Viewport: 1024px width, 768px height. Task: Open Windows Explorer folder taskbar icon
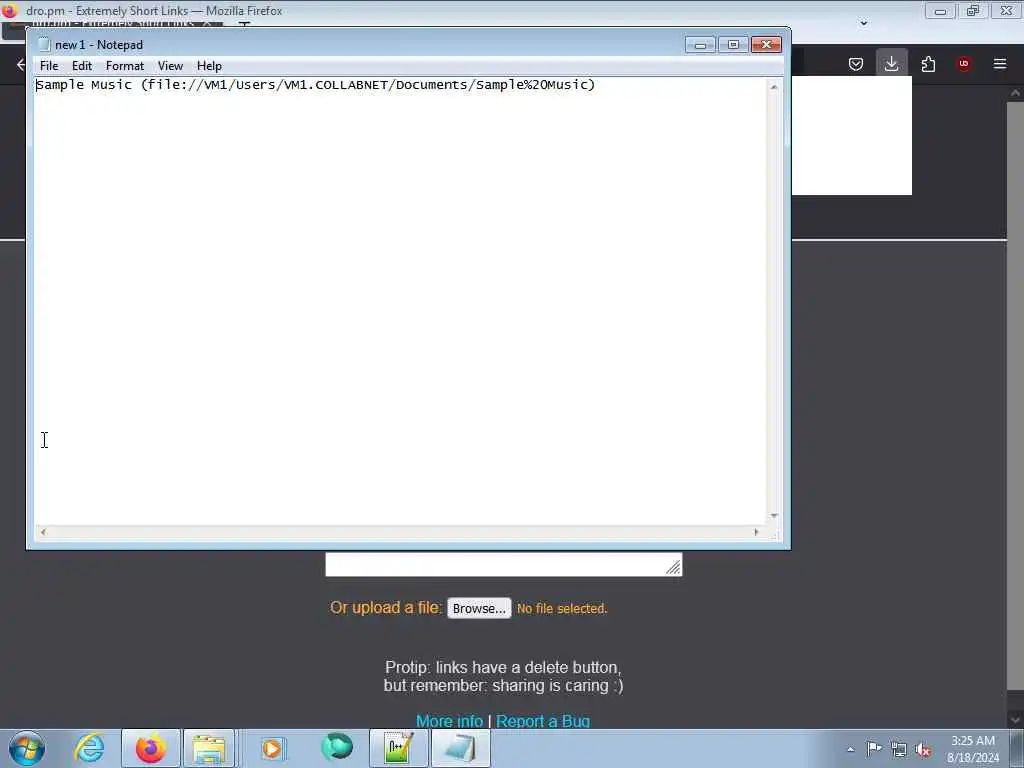[x=209, y=748]
